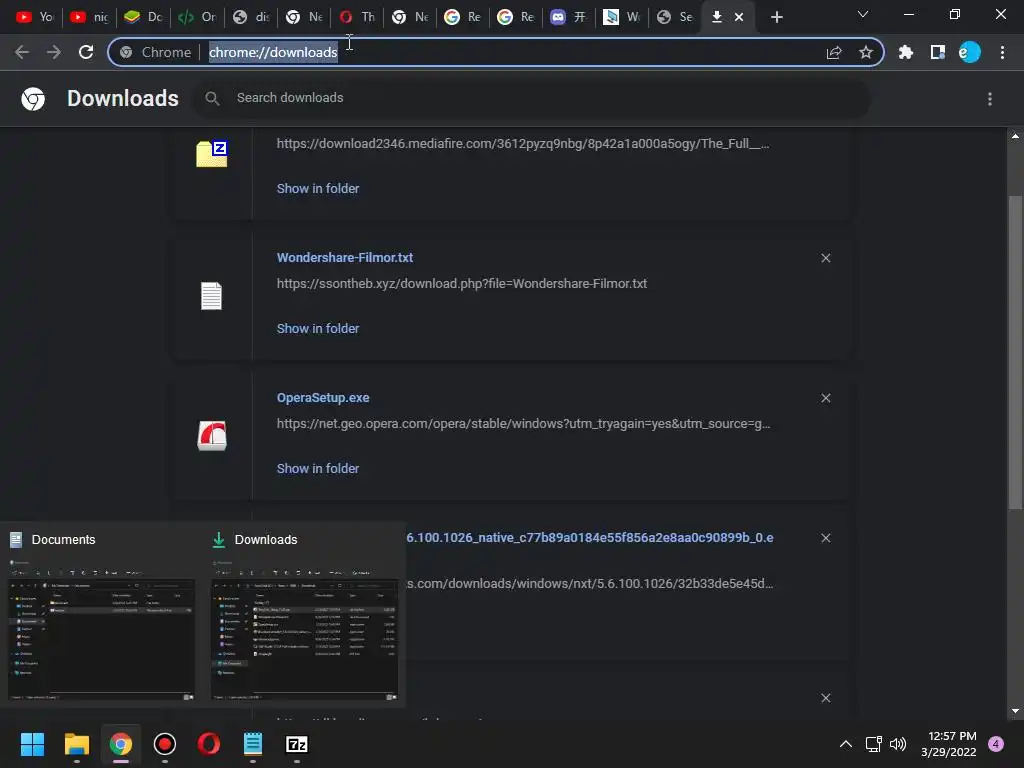
Task: Open the clock and date flyout
Action: (948, 744)
